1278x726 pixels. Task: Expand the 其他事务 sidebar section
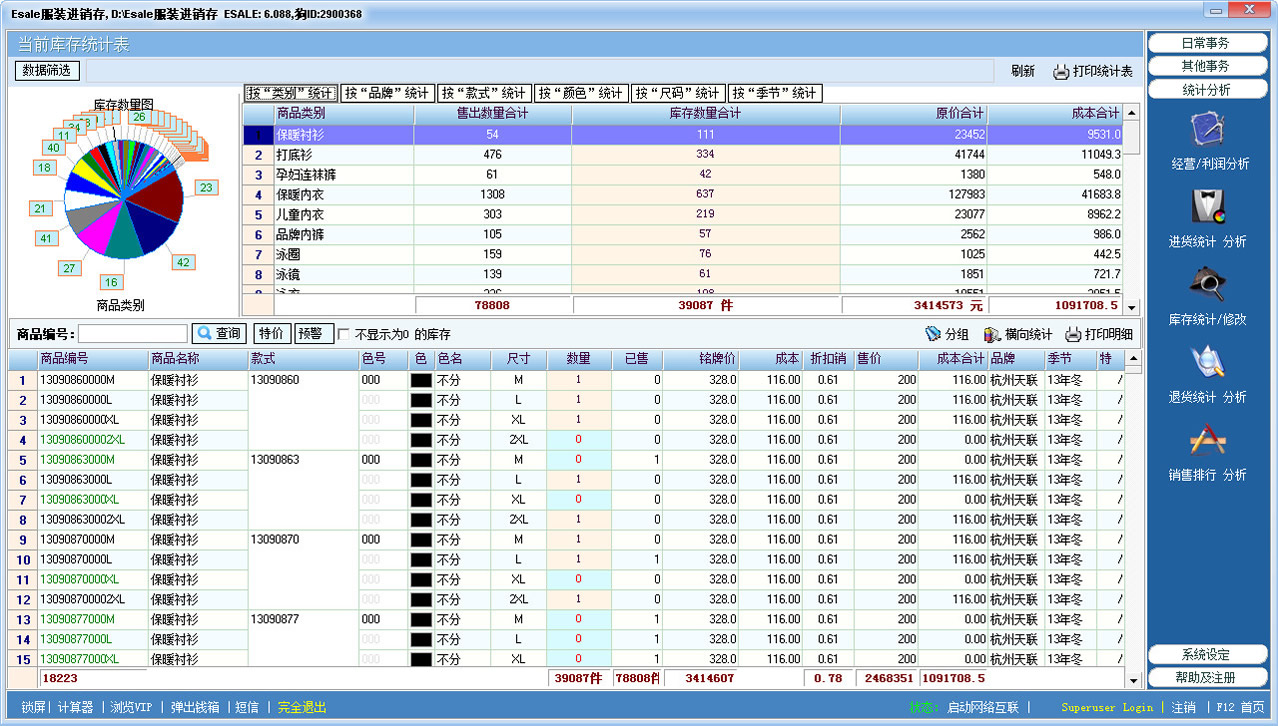click(1207, 66)
